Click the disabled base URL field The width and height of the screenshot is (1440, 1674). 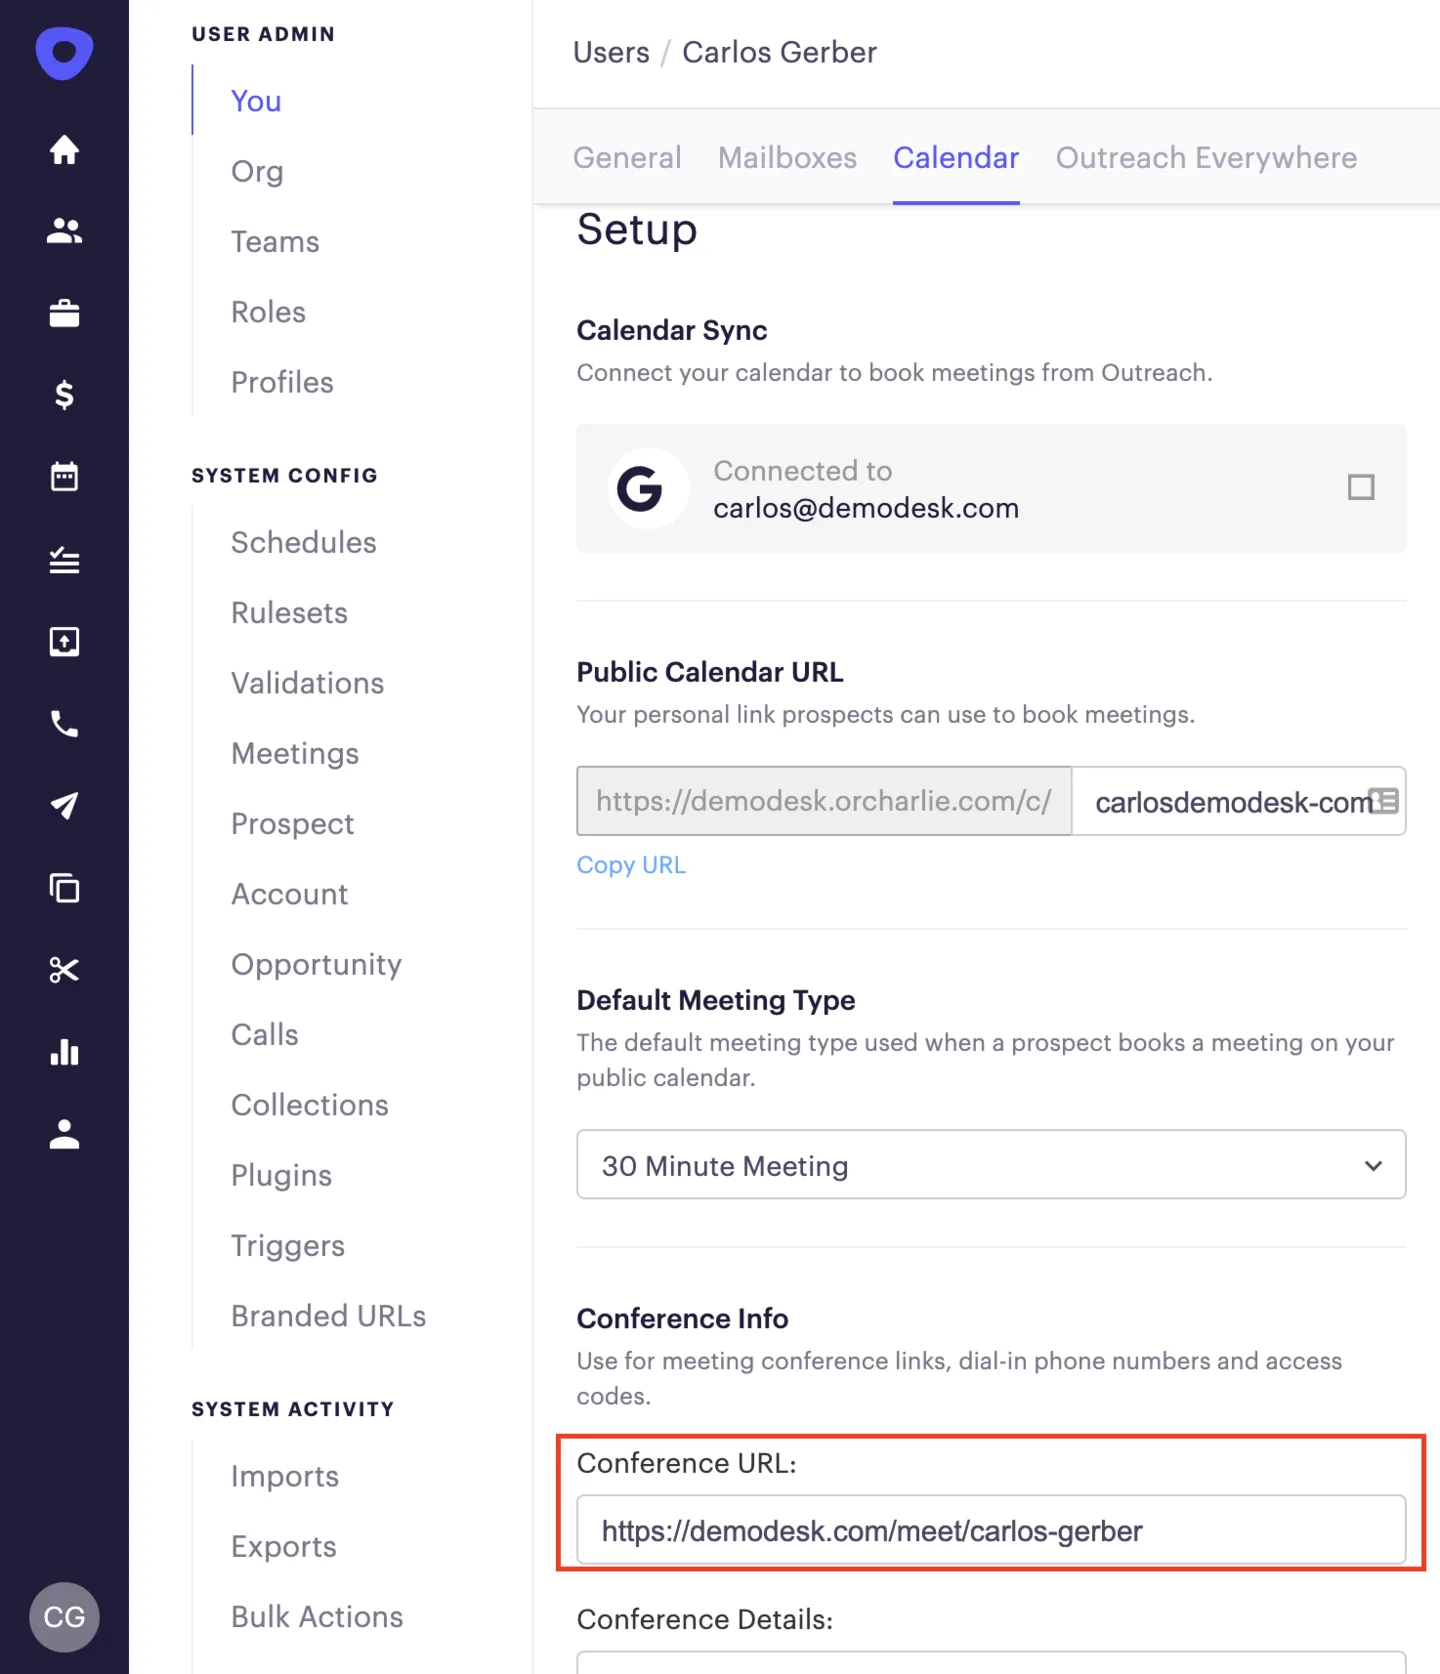[824, 801]
